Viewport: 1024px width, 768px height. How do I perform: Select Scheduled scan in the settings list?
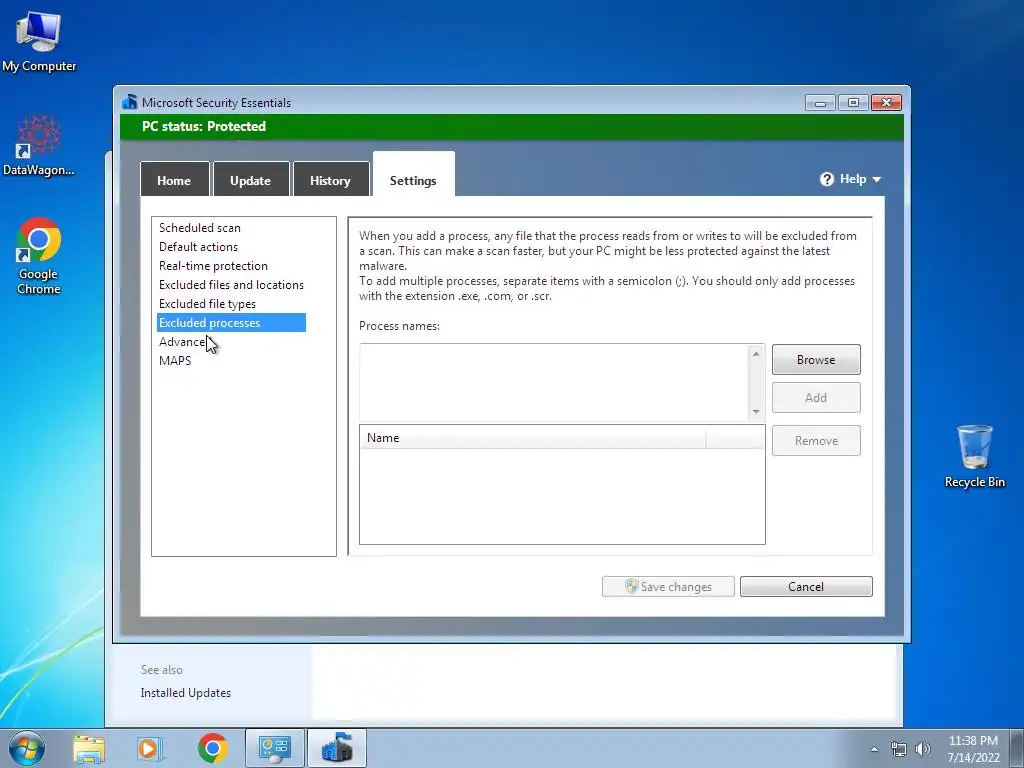200,228
